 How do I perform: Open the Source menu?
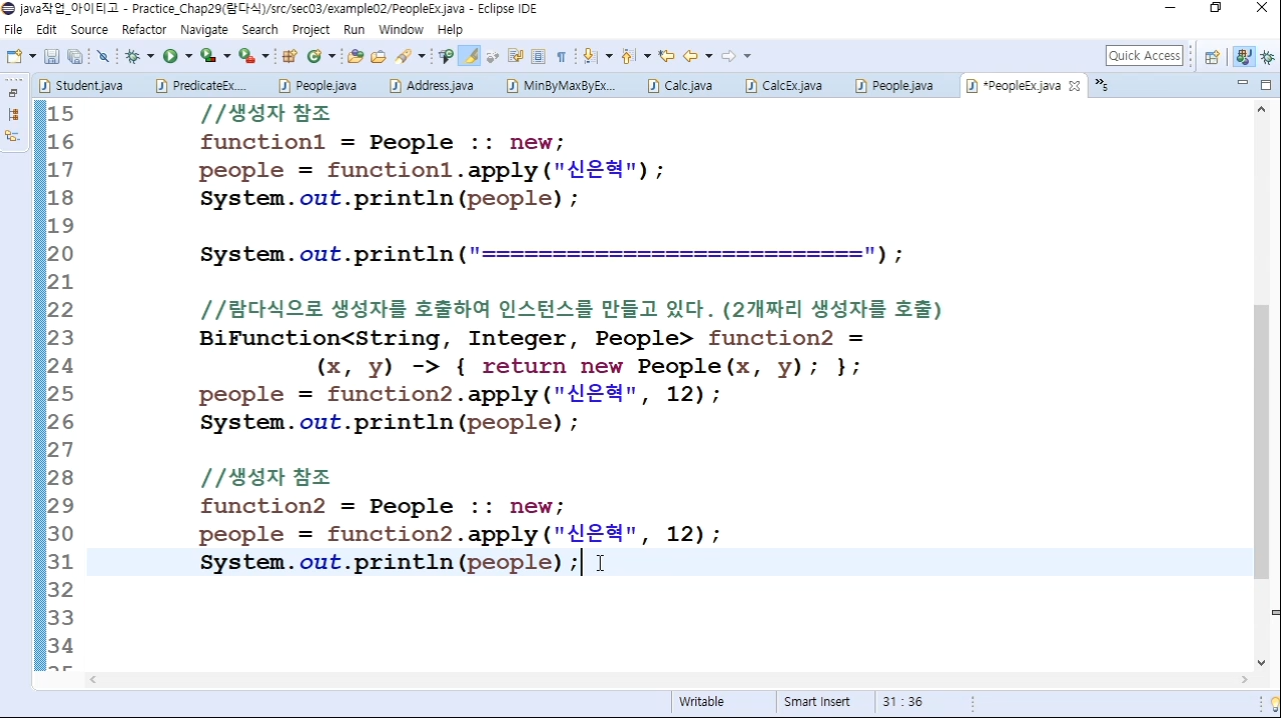pos(89,30)
